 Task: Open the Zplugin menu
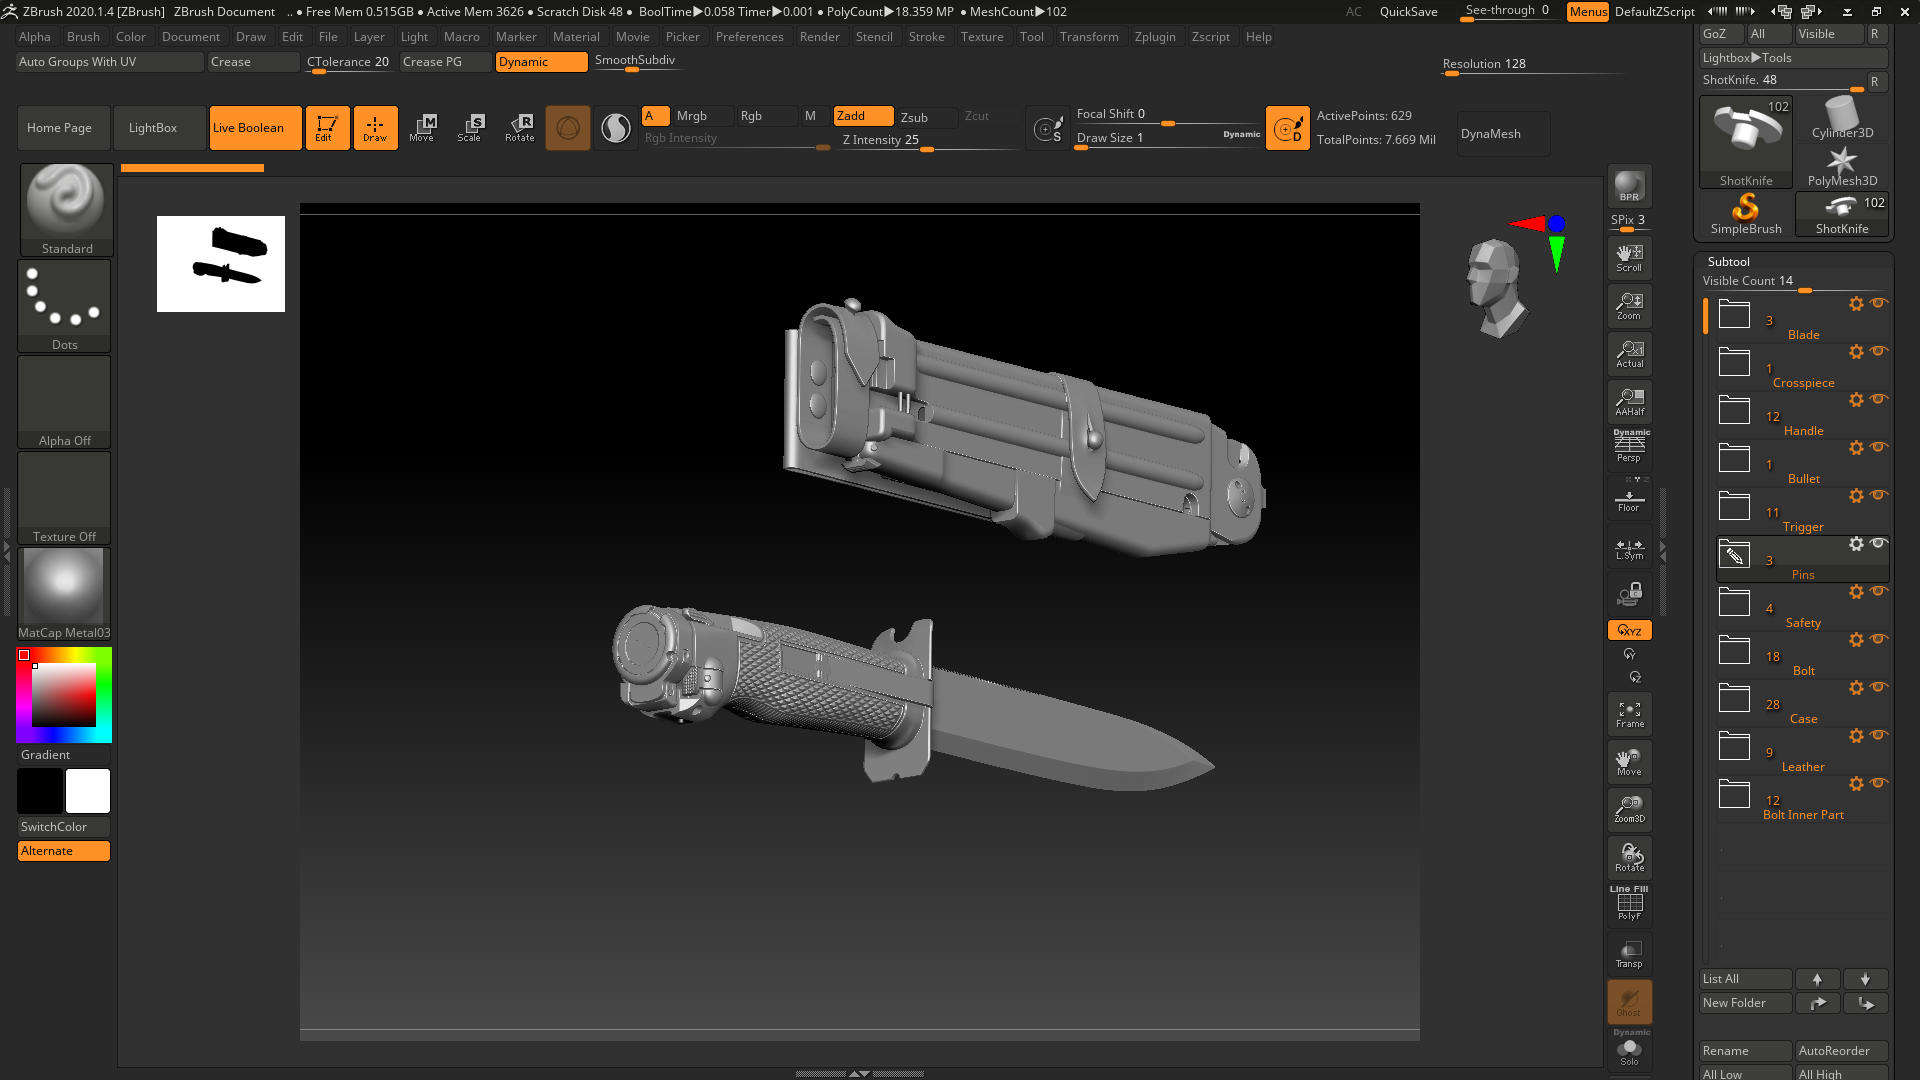(1155, 37)
